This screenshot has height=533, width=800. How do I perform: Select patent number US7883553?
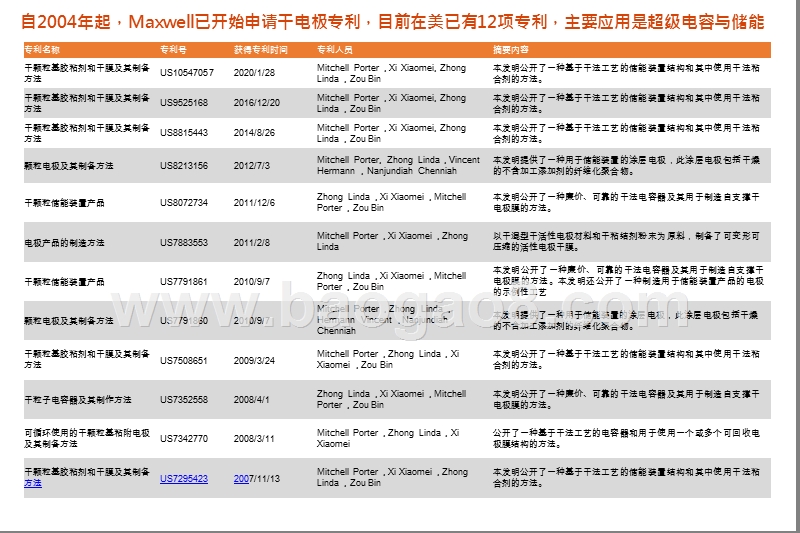pyautogui.click(x=184, y=242)
